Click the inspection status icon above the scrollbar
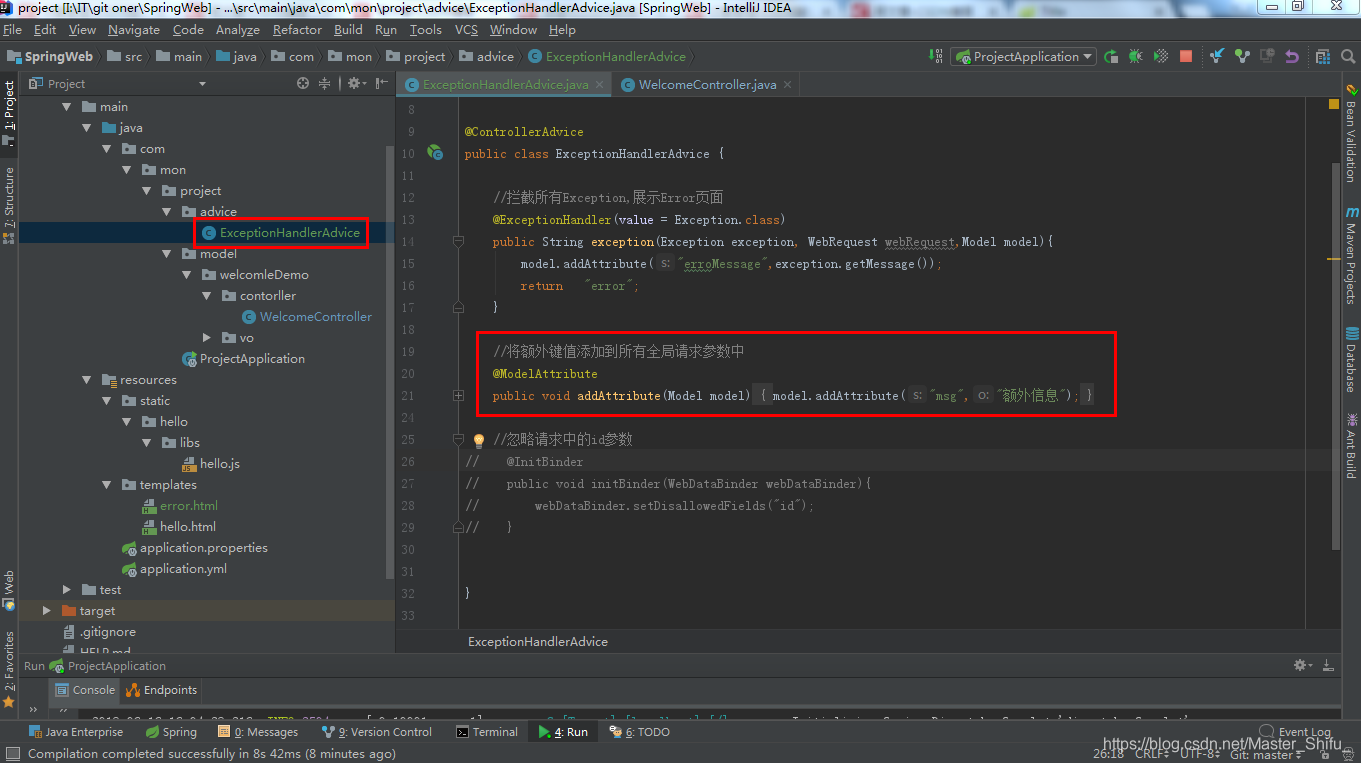This screenshot has height=763, width=1361. (x=1334, y=104)
